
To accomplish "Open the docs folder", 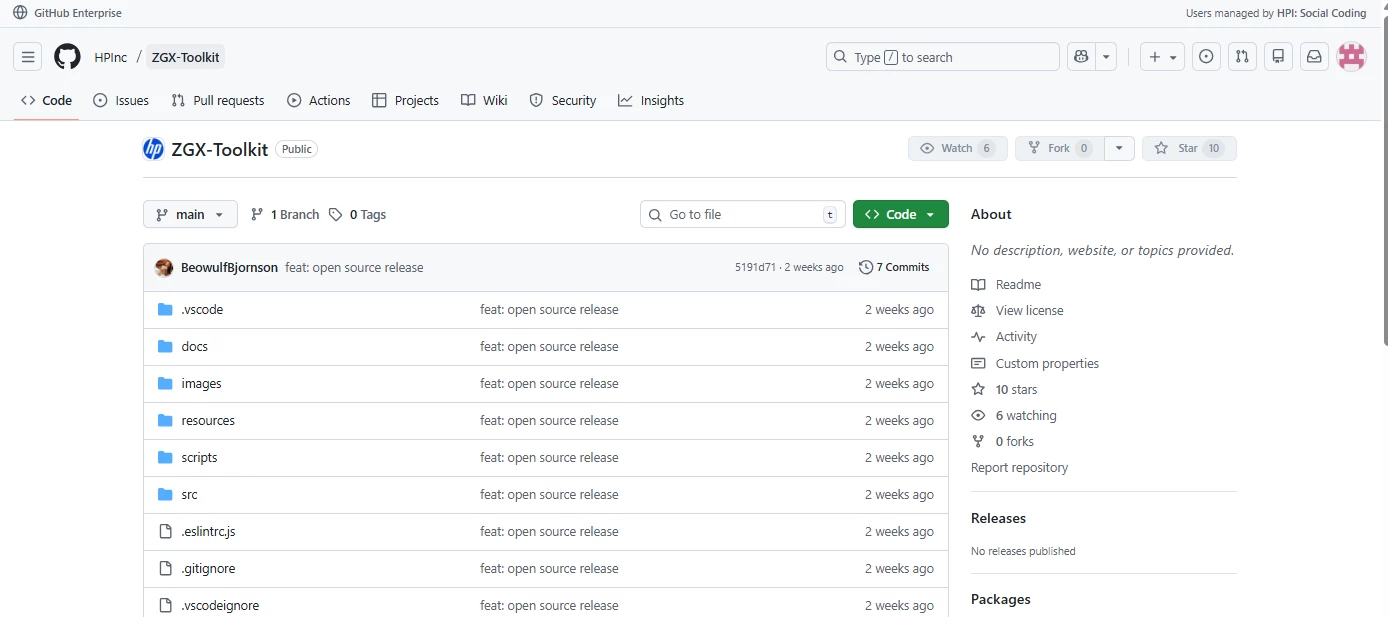I will (x=194, y=347).
